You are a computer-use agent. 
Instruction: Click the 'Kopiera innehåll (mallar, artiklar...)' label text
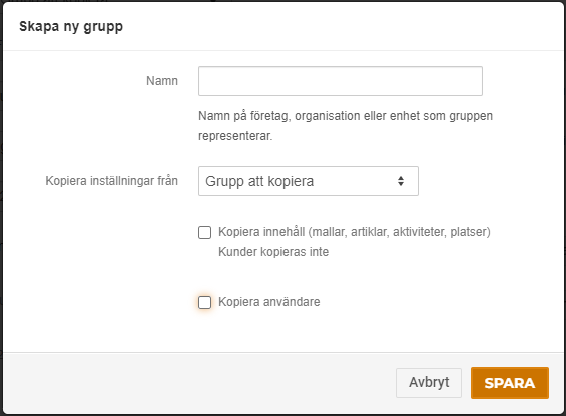354,232
